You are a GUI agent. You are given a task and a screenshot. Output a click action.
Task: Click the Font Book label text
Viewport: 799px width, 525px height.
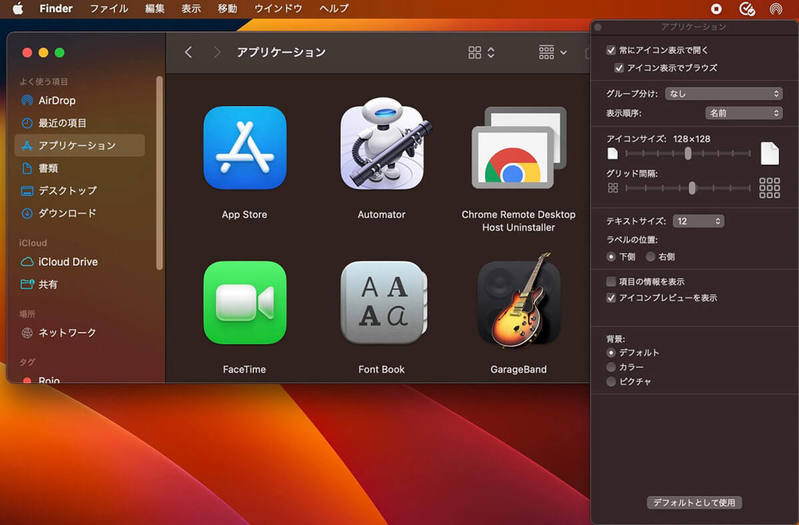(x=382, y=370)
